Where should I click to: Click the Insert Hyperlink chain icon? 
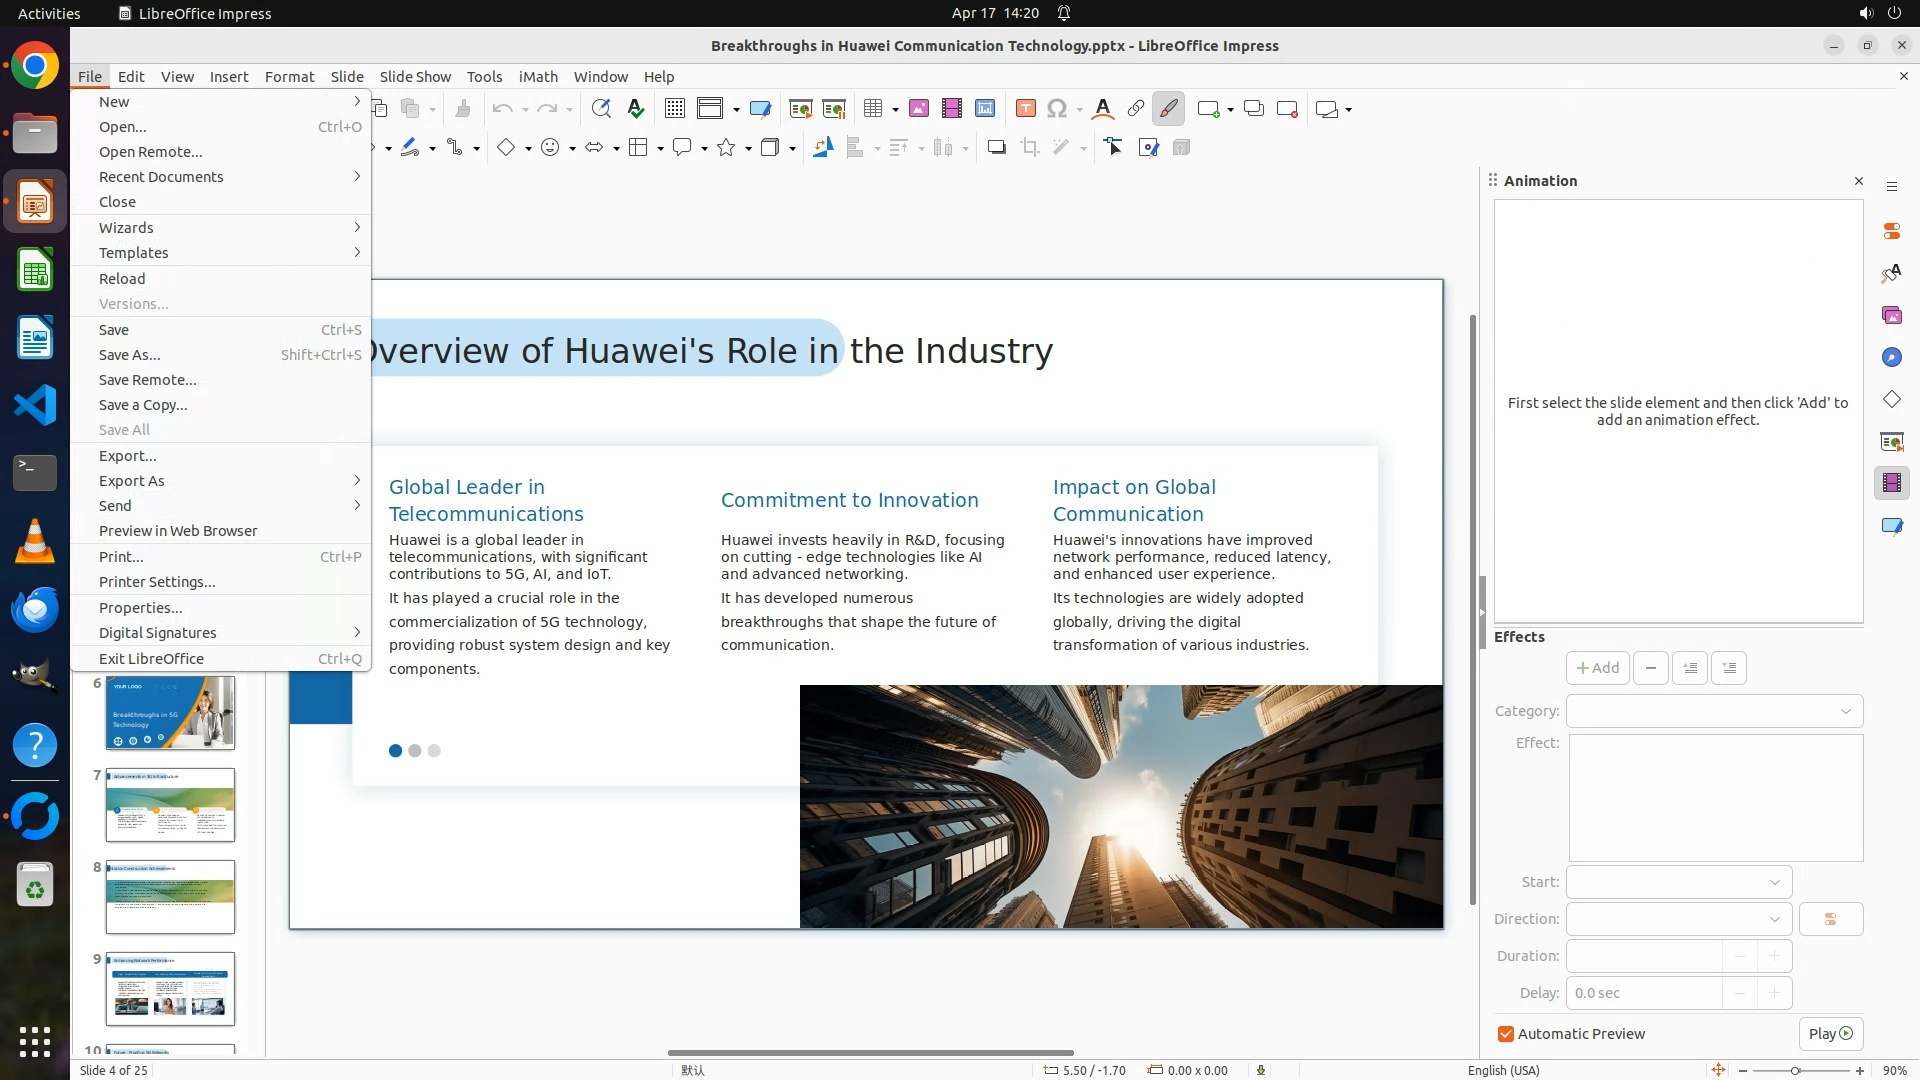point(1136,109)
